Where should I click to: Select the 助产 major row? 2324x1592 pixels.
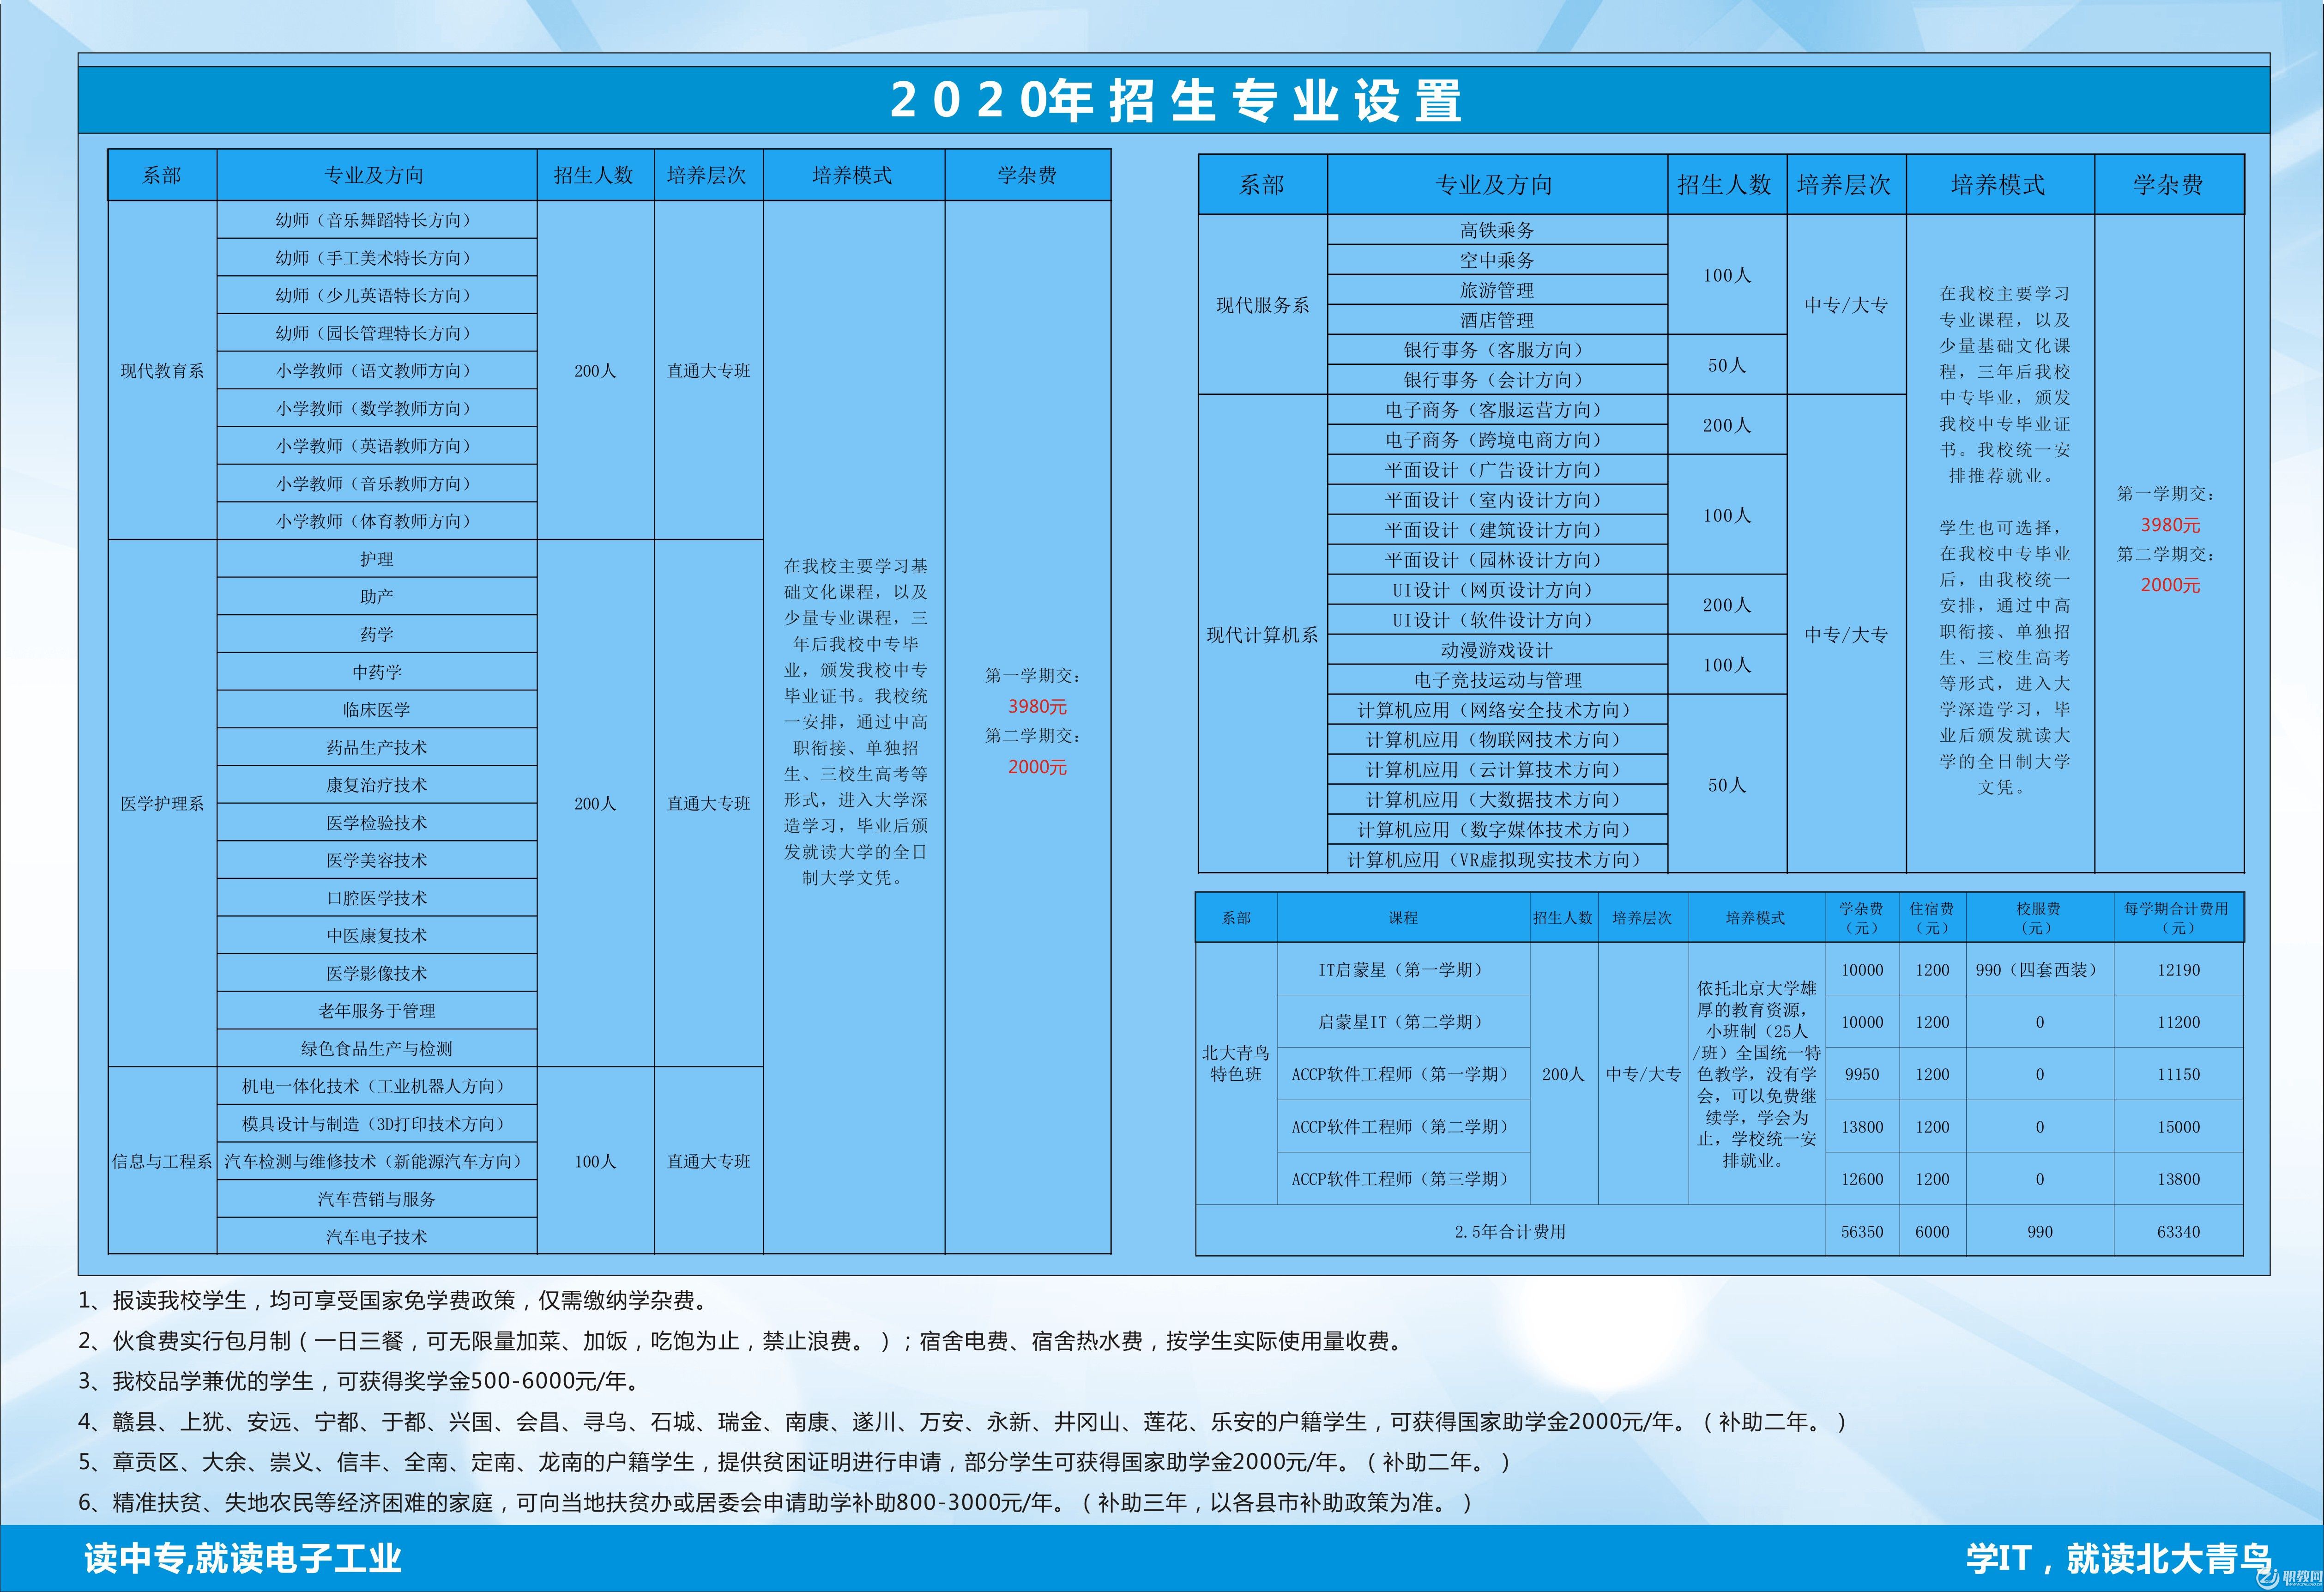tap(377, 596)
